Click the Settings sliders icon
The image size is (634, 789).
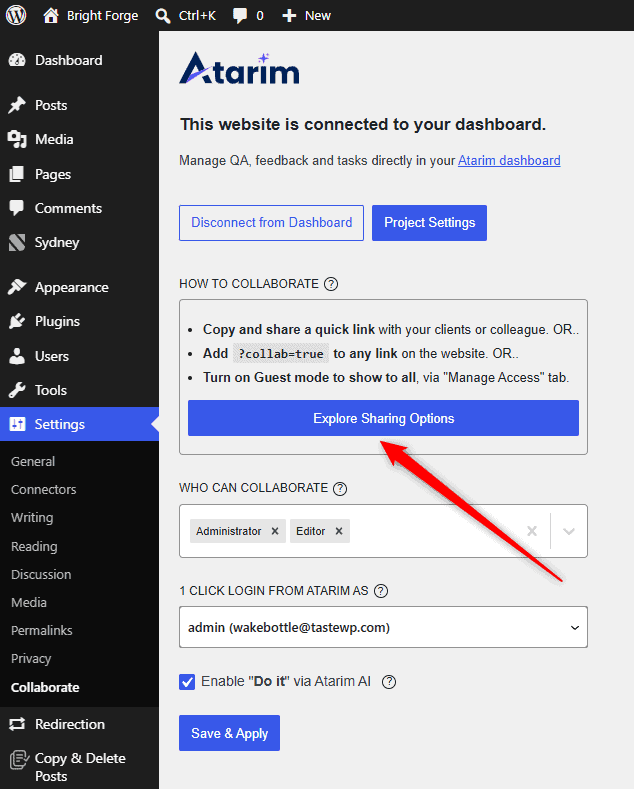(x=17, y=424)
